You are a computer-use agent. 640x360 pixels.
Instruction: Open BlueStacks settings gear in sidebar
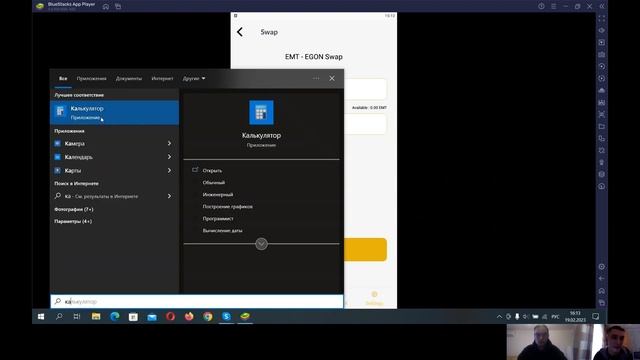tap(602, 267)
